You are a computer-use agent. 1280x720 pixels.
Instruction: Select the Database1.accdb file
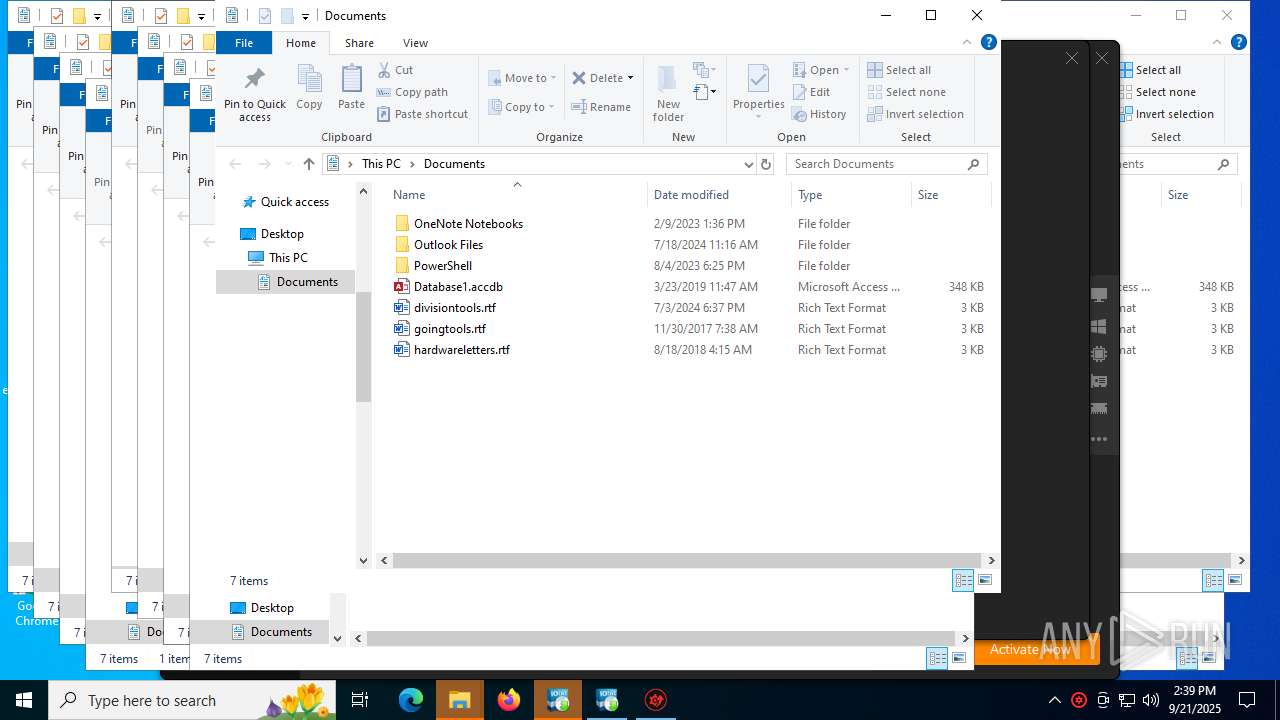(x=458, y=287)
